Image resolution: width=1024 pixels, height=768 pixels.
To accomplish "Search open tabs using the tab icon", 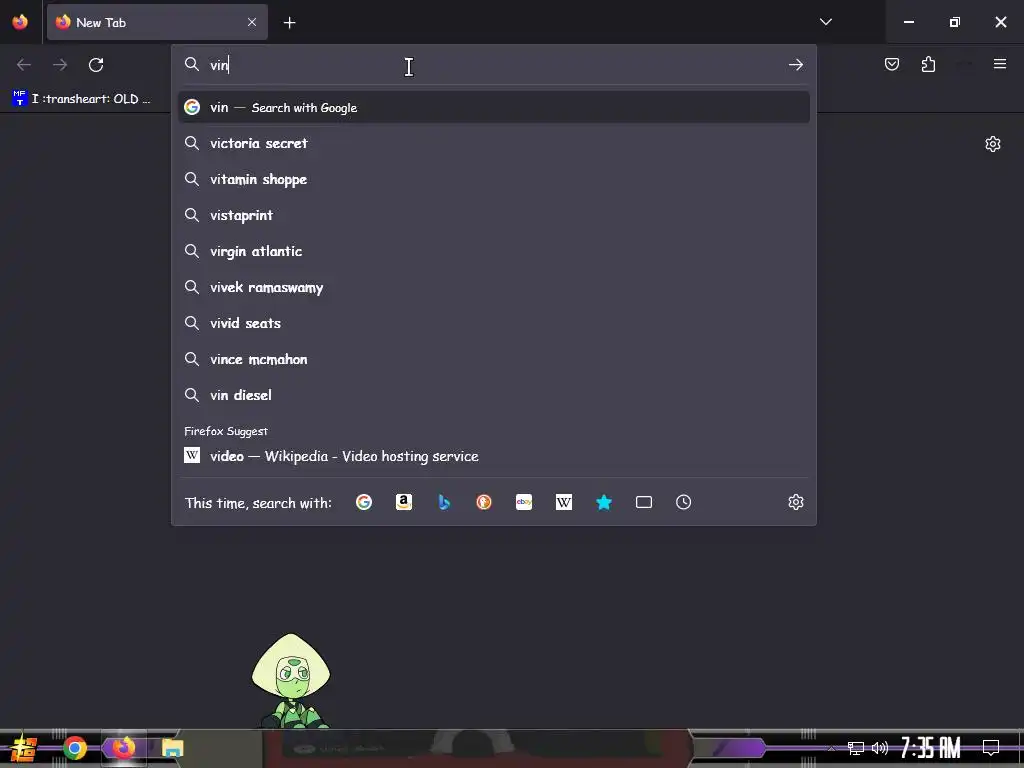I will (x=644, y=502).
